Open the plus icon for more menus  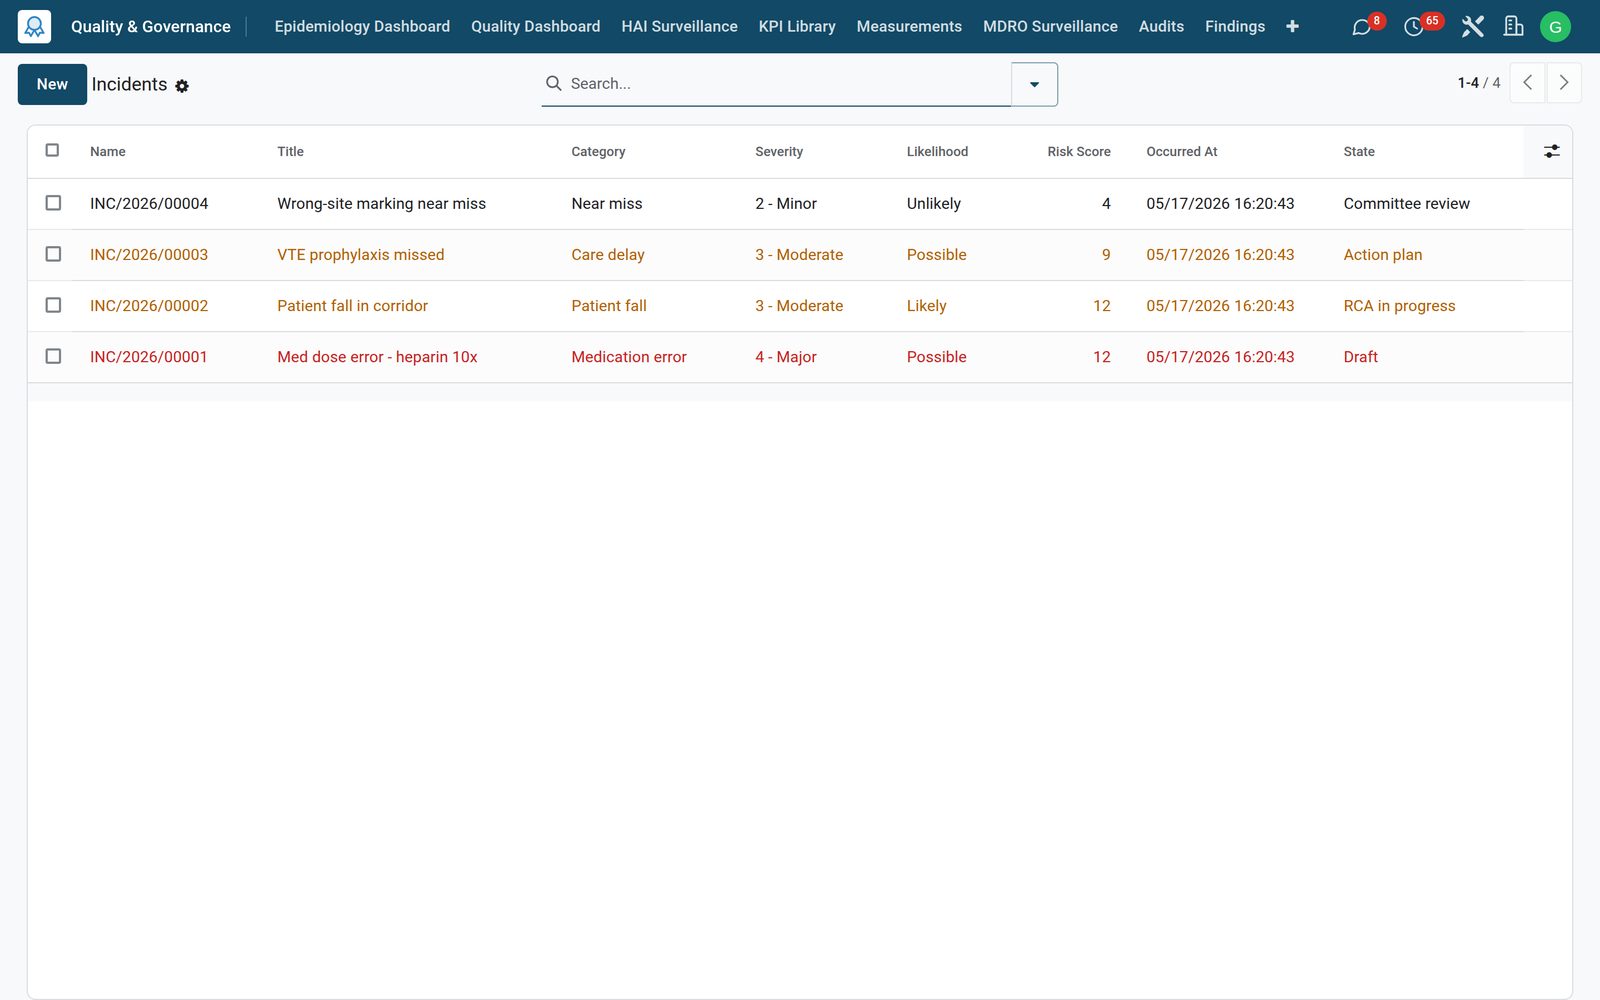click(x=1292, y=27)
